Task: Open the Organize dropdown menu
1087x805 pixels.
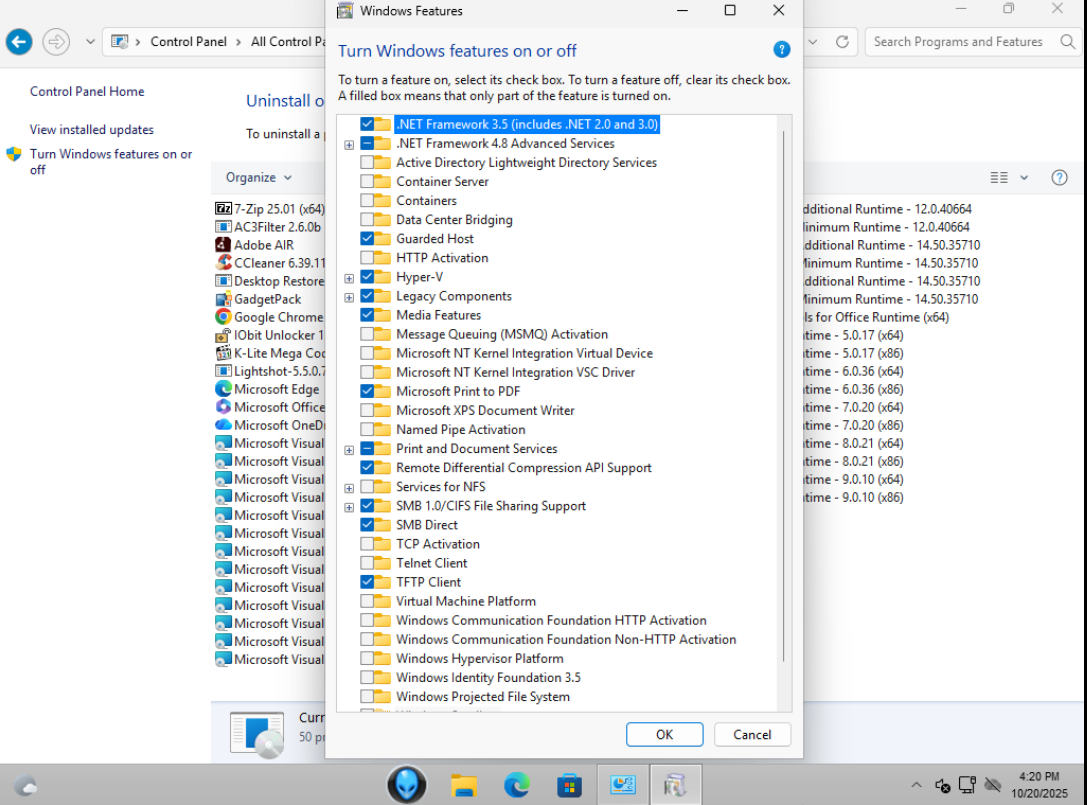Action: (259, 178)
